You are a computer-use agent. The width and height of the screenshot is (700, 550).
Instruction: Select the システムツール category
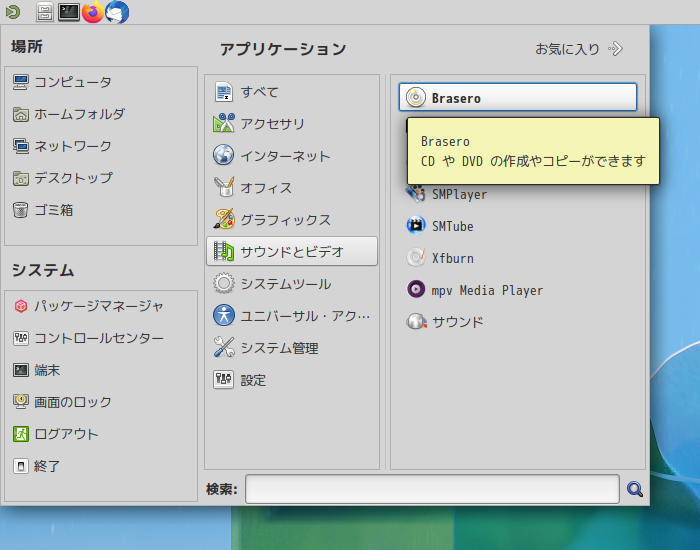[x=292, y=283]
